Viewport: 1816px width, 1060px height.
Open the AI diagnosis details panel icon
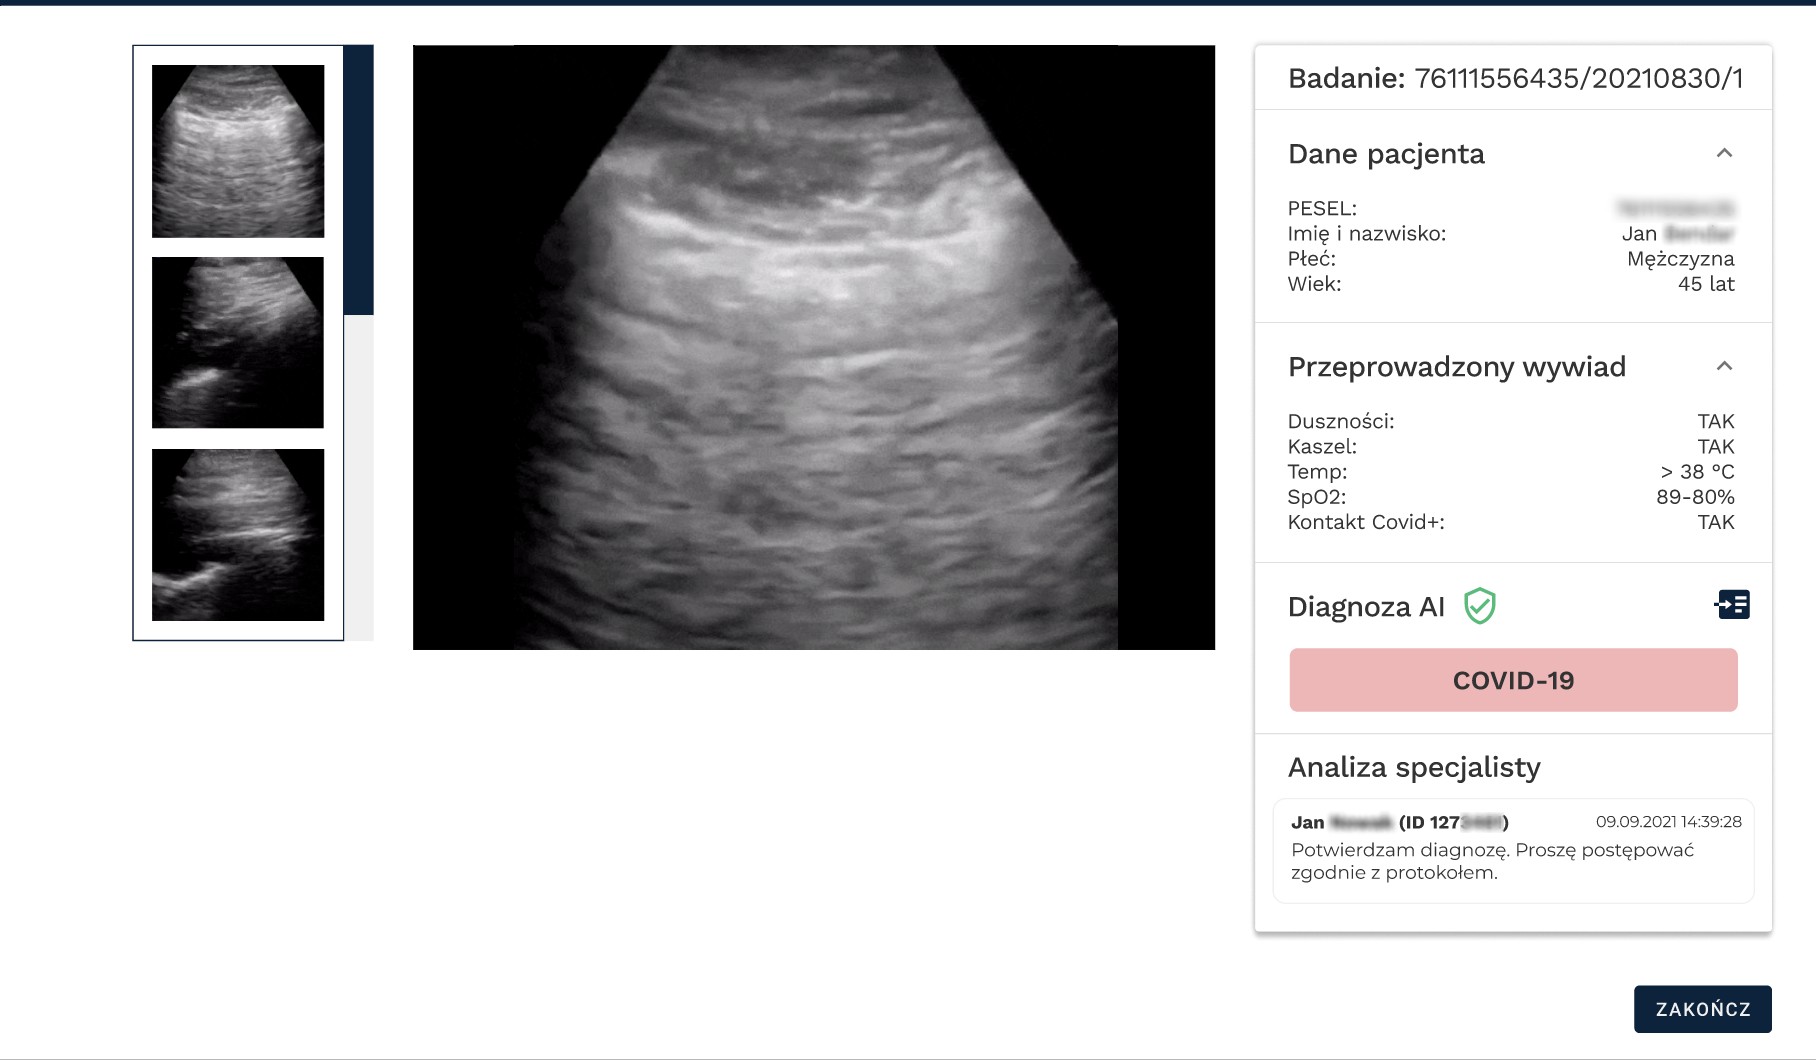1732,605
